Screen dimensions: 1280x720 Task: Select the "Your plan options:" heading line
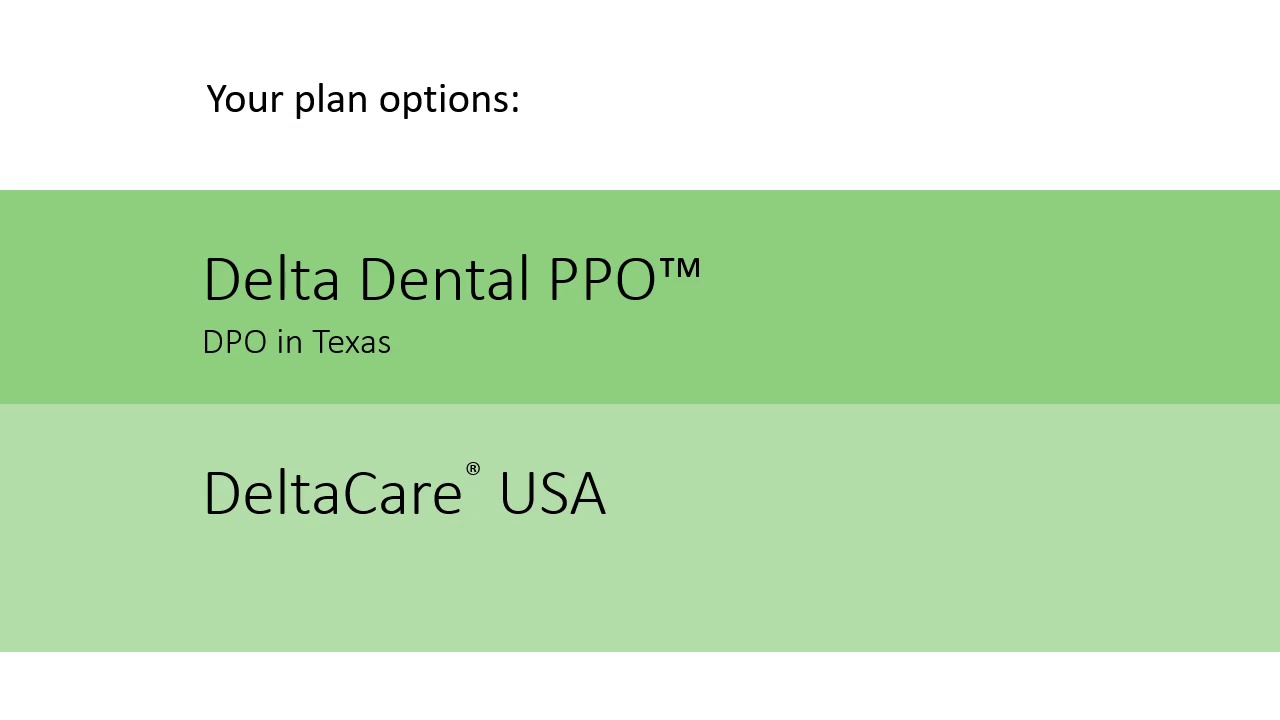[x=363, y=100]
